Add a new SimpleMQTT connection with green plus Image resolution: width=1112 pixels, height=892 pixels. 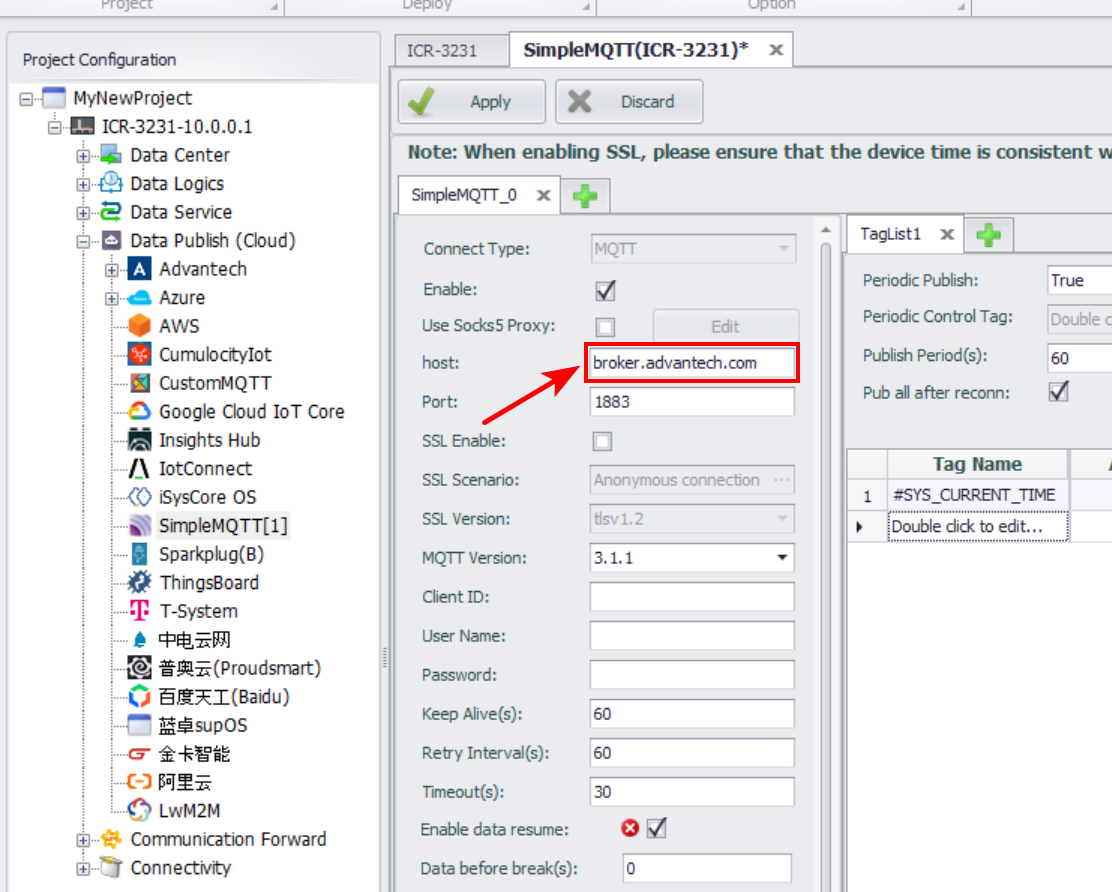[585, 196]
